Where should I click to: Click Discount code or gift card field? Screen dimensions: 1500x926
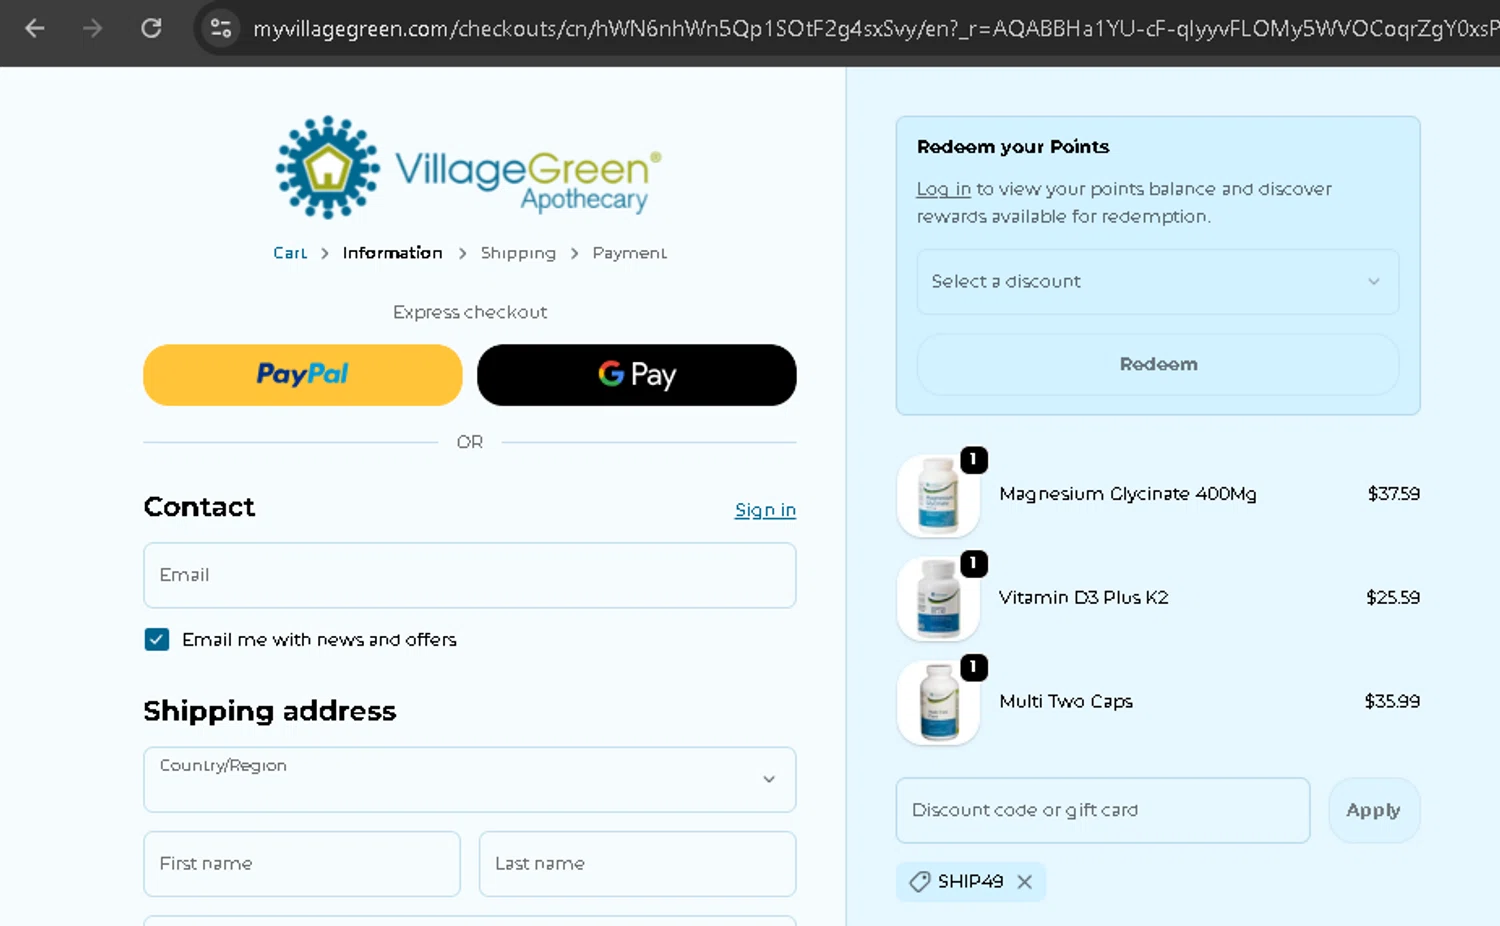(x=1103, y=810)
